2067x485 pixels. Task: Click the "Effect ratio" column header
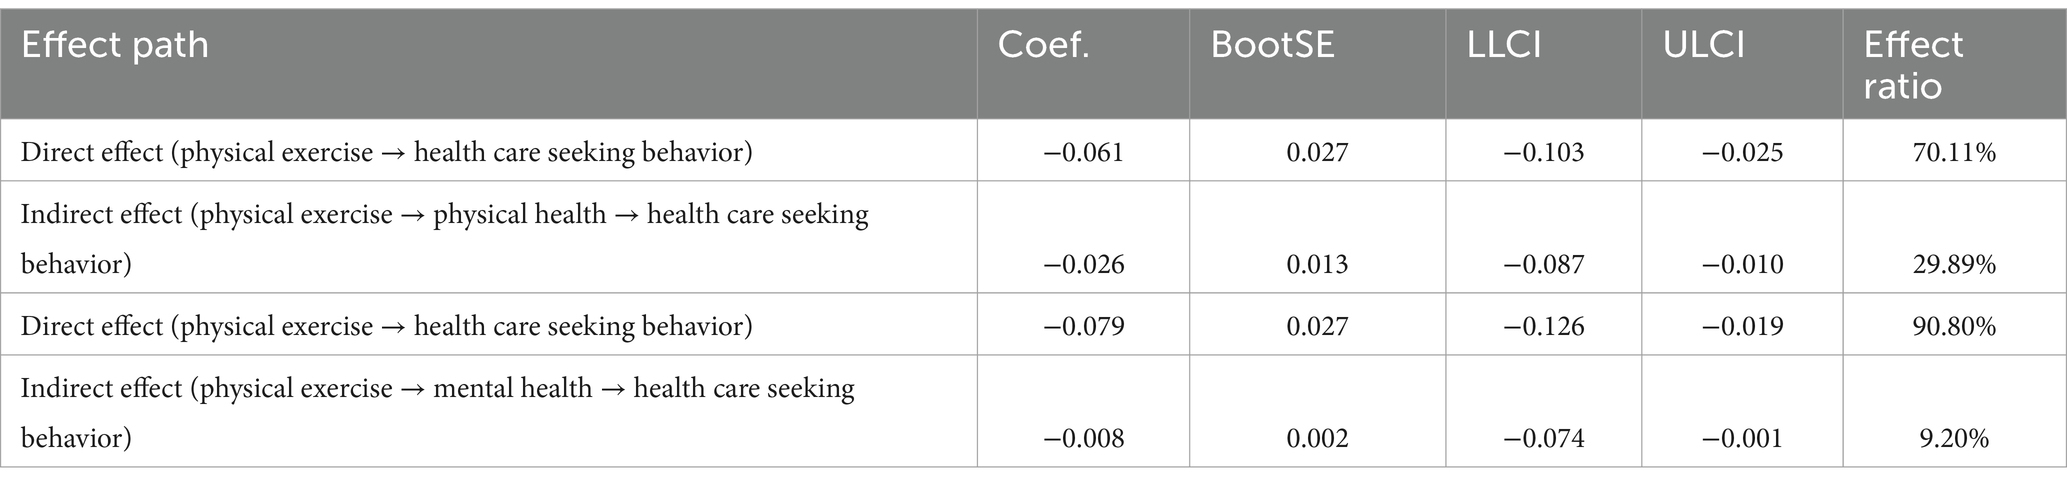(1913, 65)
